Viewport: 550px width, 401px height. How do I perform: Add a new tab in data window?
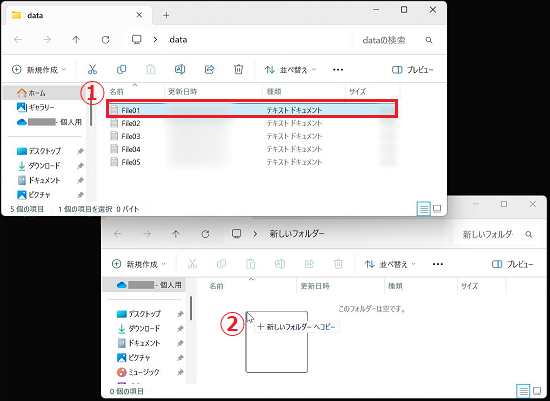click(x=166, y=15)
